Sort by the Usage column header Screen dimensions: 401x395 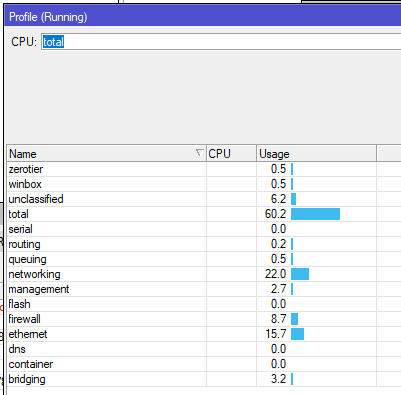point(316,154)
